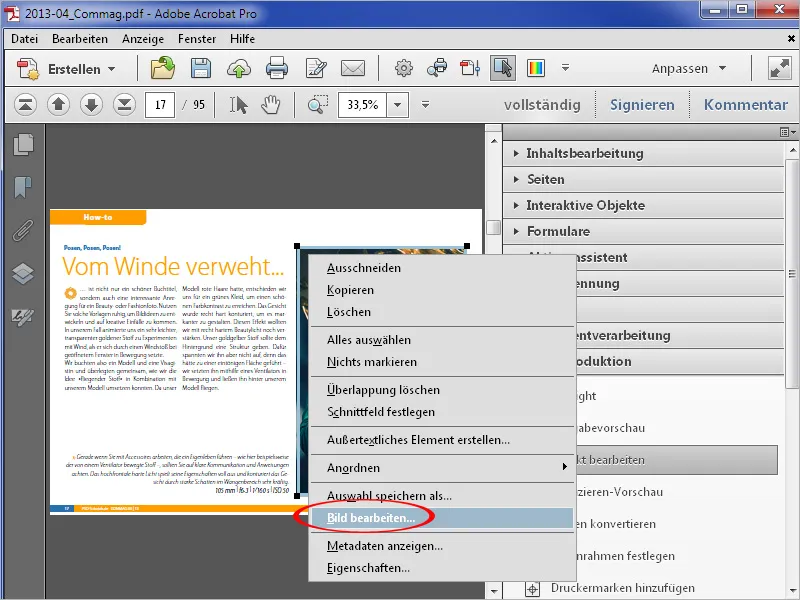The image size is (800, 600).
Task: Click the marquee zoom magnifier tool
Action: click(x=318, y=104)
